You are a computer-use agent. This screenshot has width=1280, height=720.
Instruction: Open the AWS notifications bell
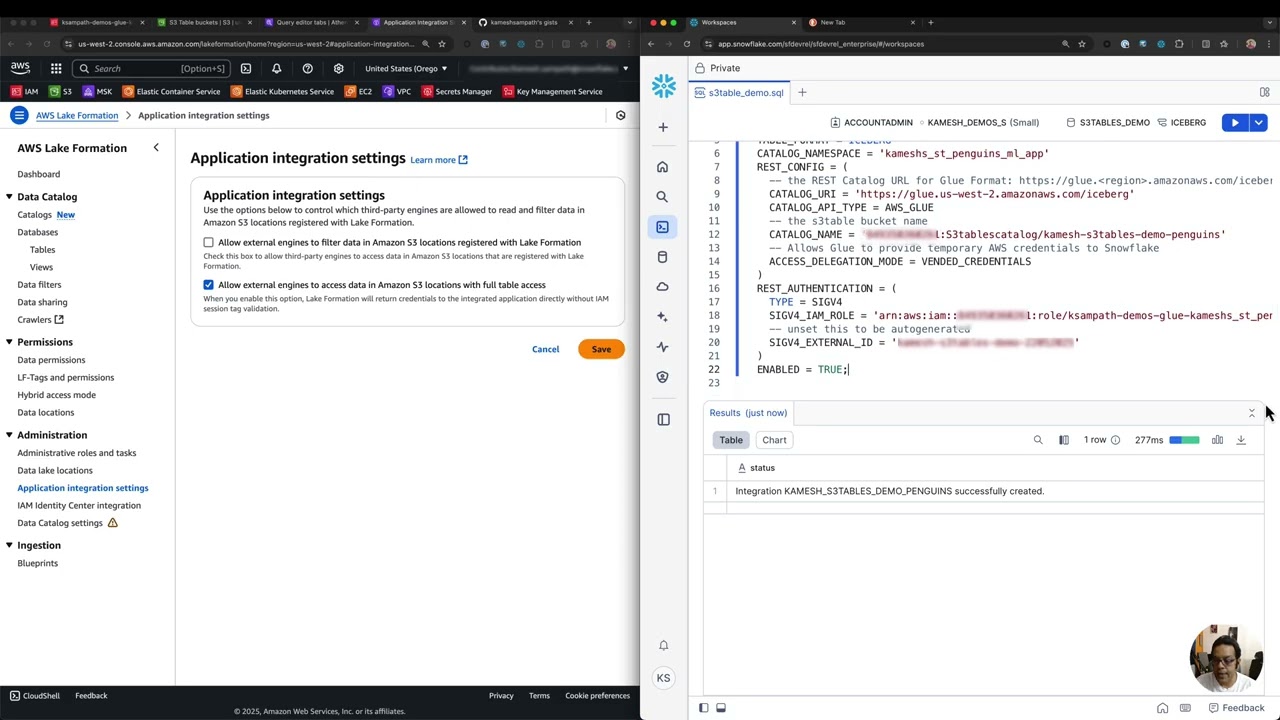pyautogui.click(x=276, y=68)
